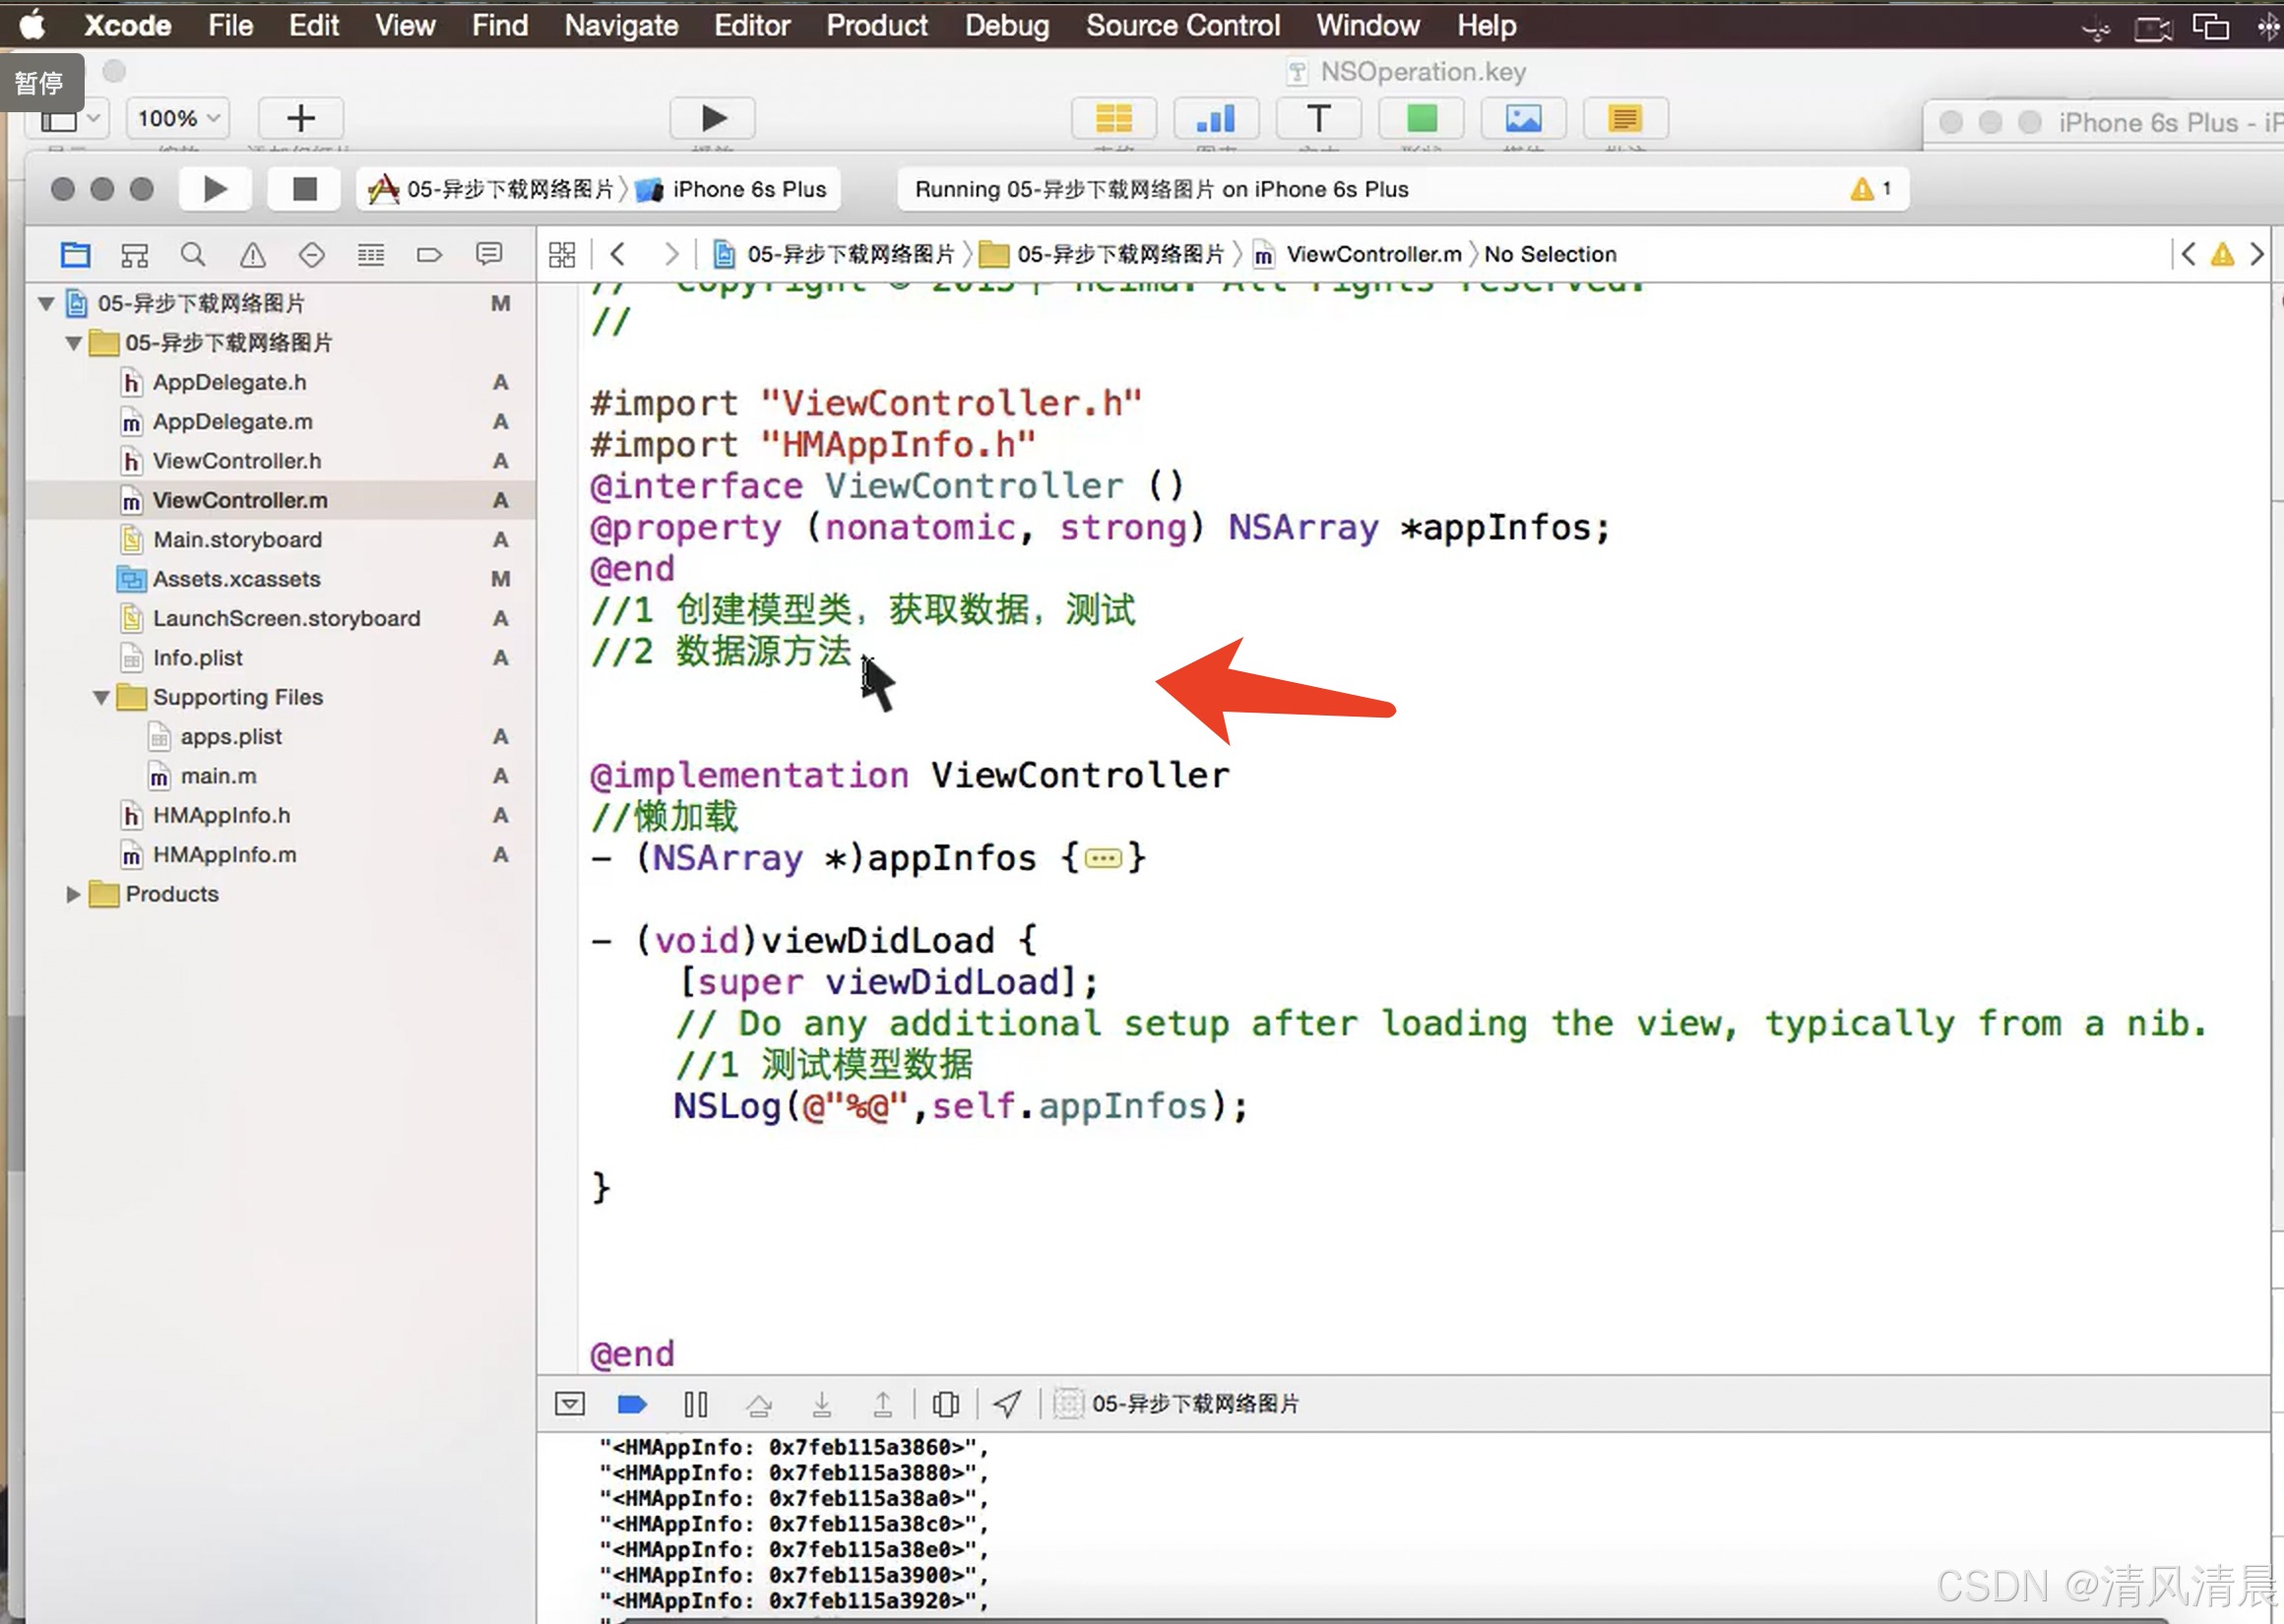The image size is (2284, 1624).
Task: Toggle breakpoints activation in debug bar
Action: click(632, 1404)
